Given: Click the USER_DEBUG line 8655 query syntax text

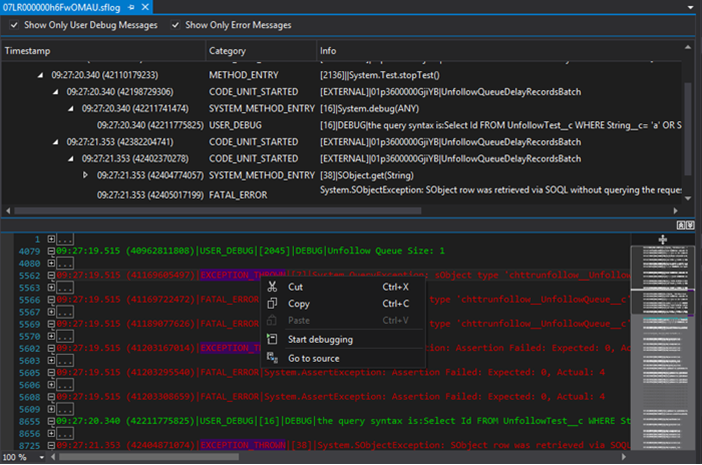Looking at the screenshot, I should tap(343, 421).
